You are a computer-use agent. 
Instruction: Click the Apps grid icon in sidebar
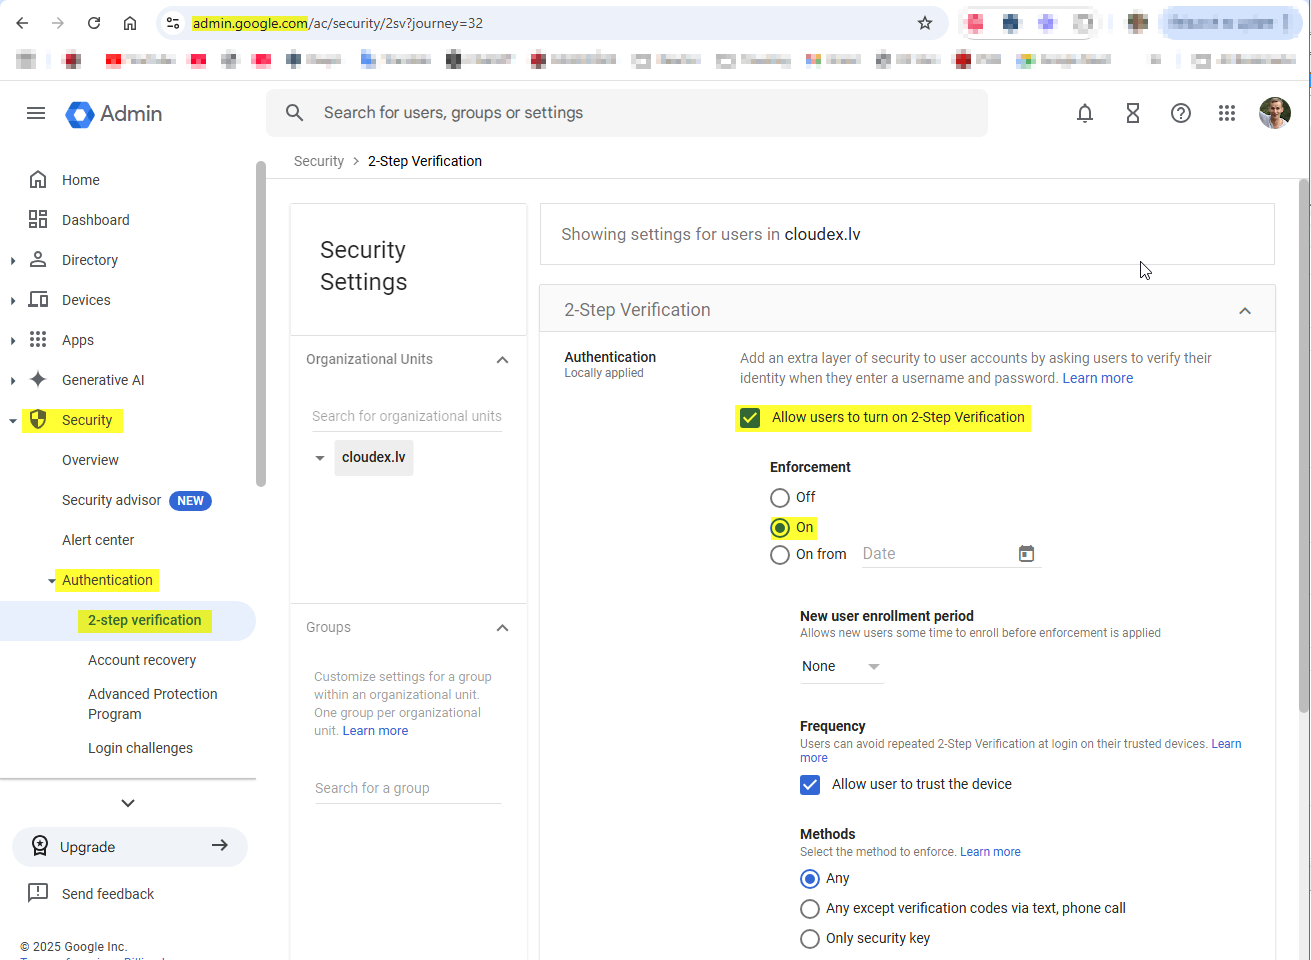pyautogui.click(x=38, y=340)
